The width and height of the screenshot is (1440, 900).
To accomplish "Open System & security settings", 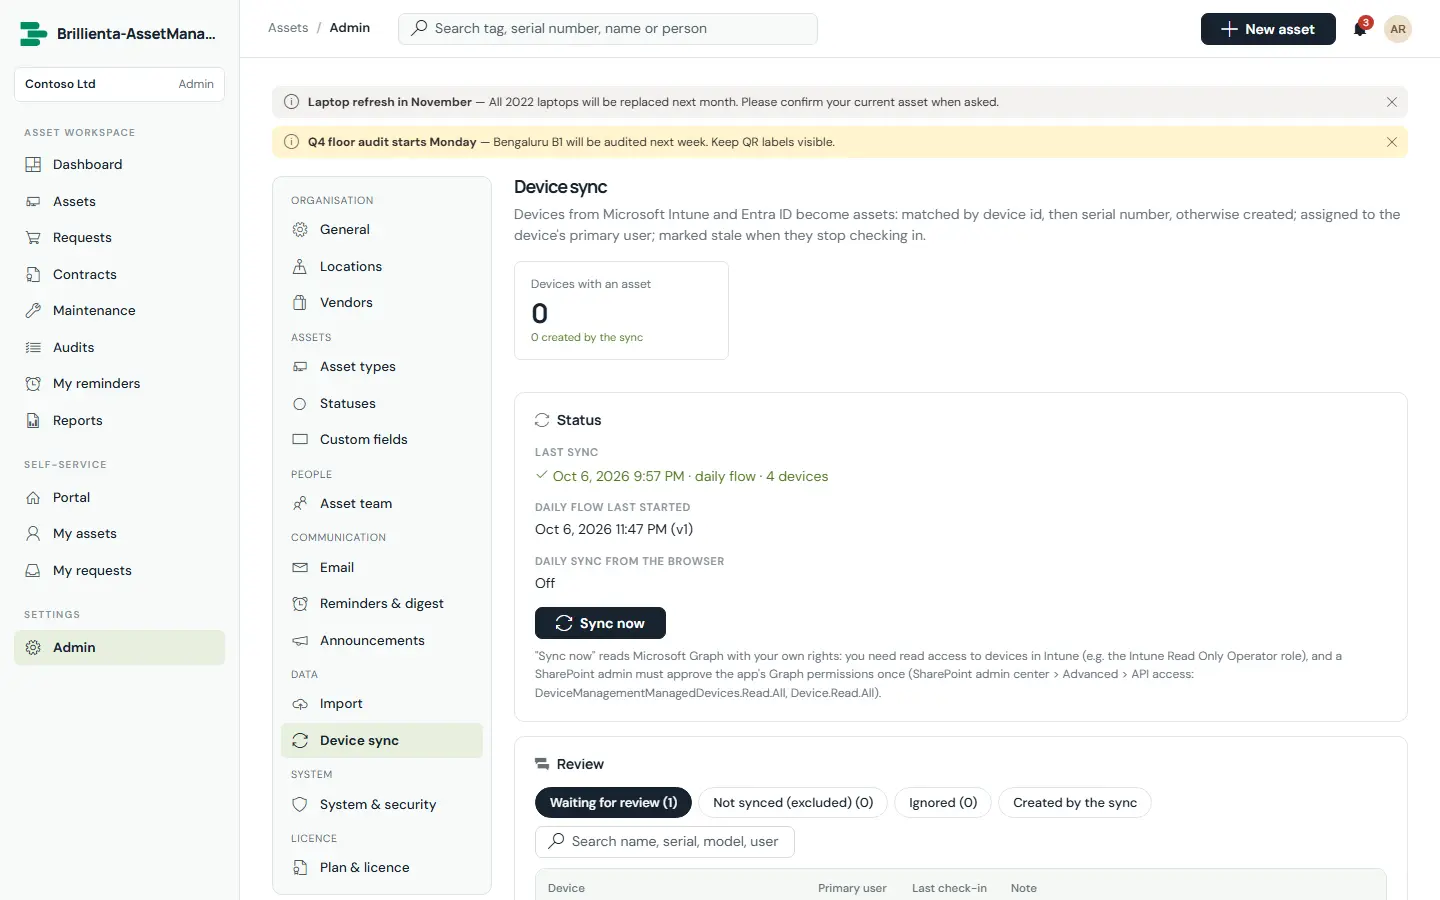I will pos(382,804).
